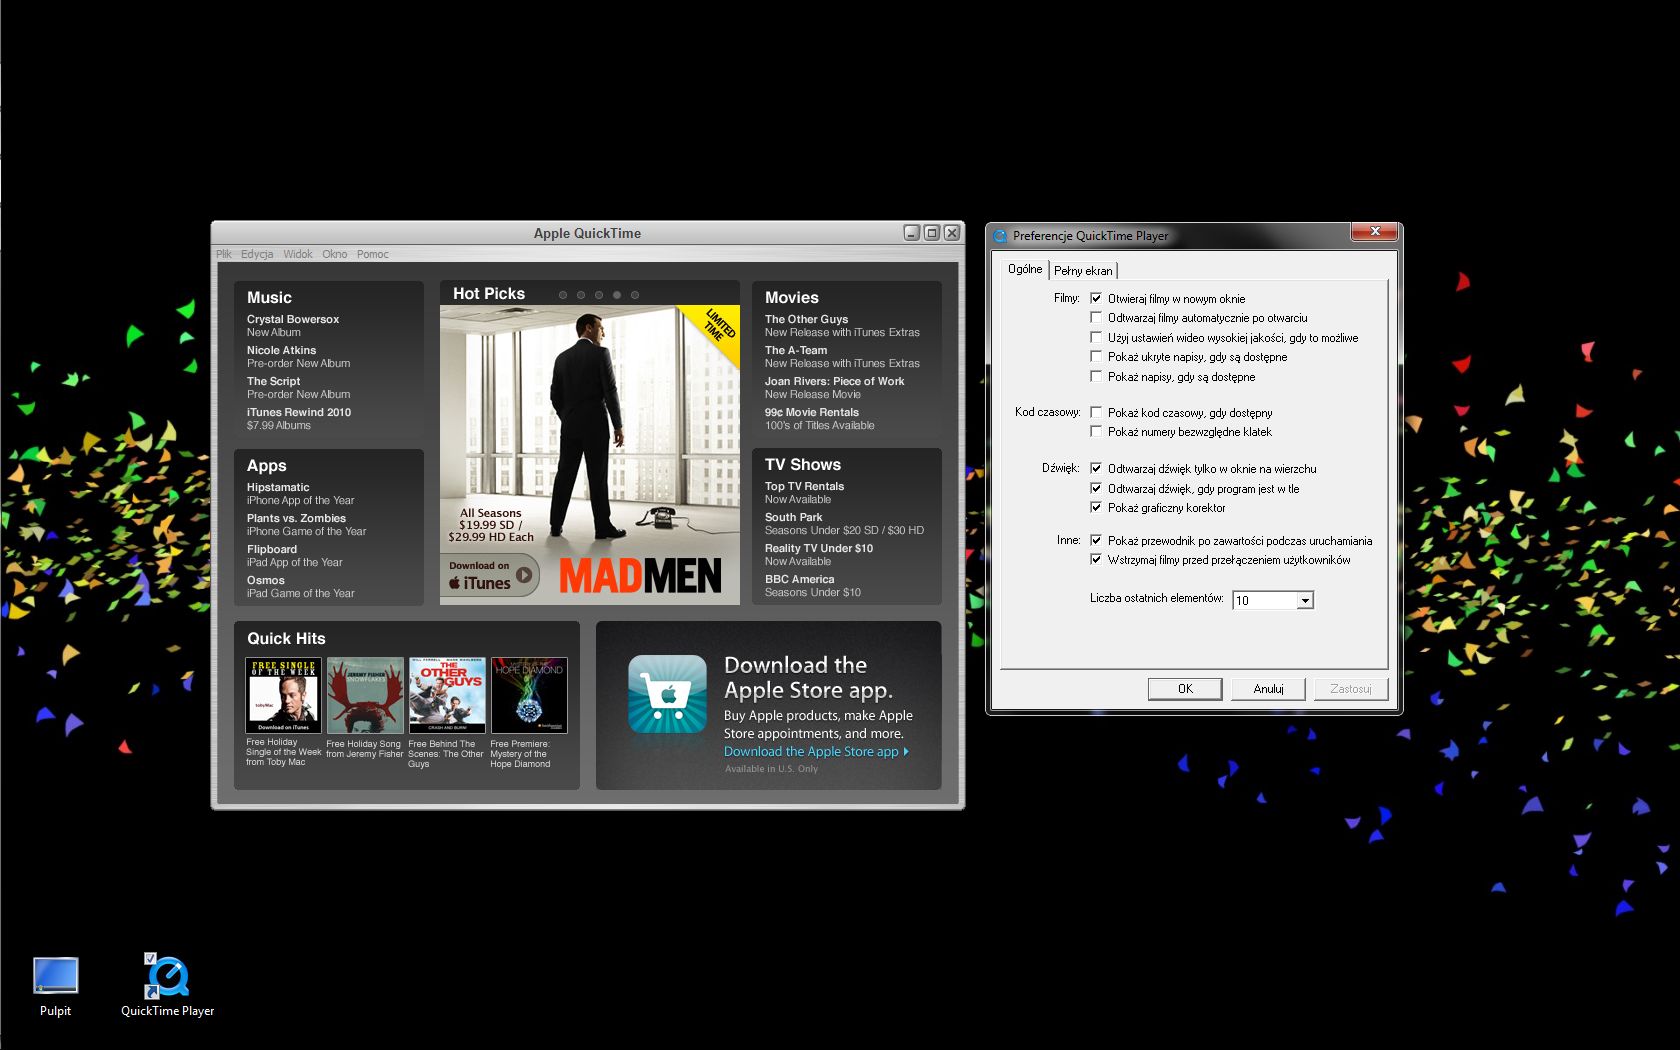Open the Widok menu
The width and height of the screenshot is (1680, 1050).
click(x=298, y=254)
